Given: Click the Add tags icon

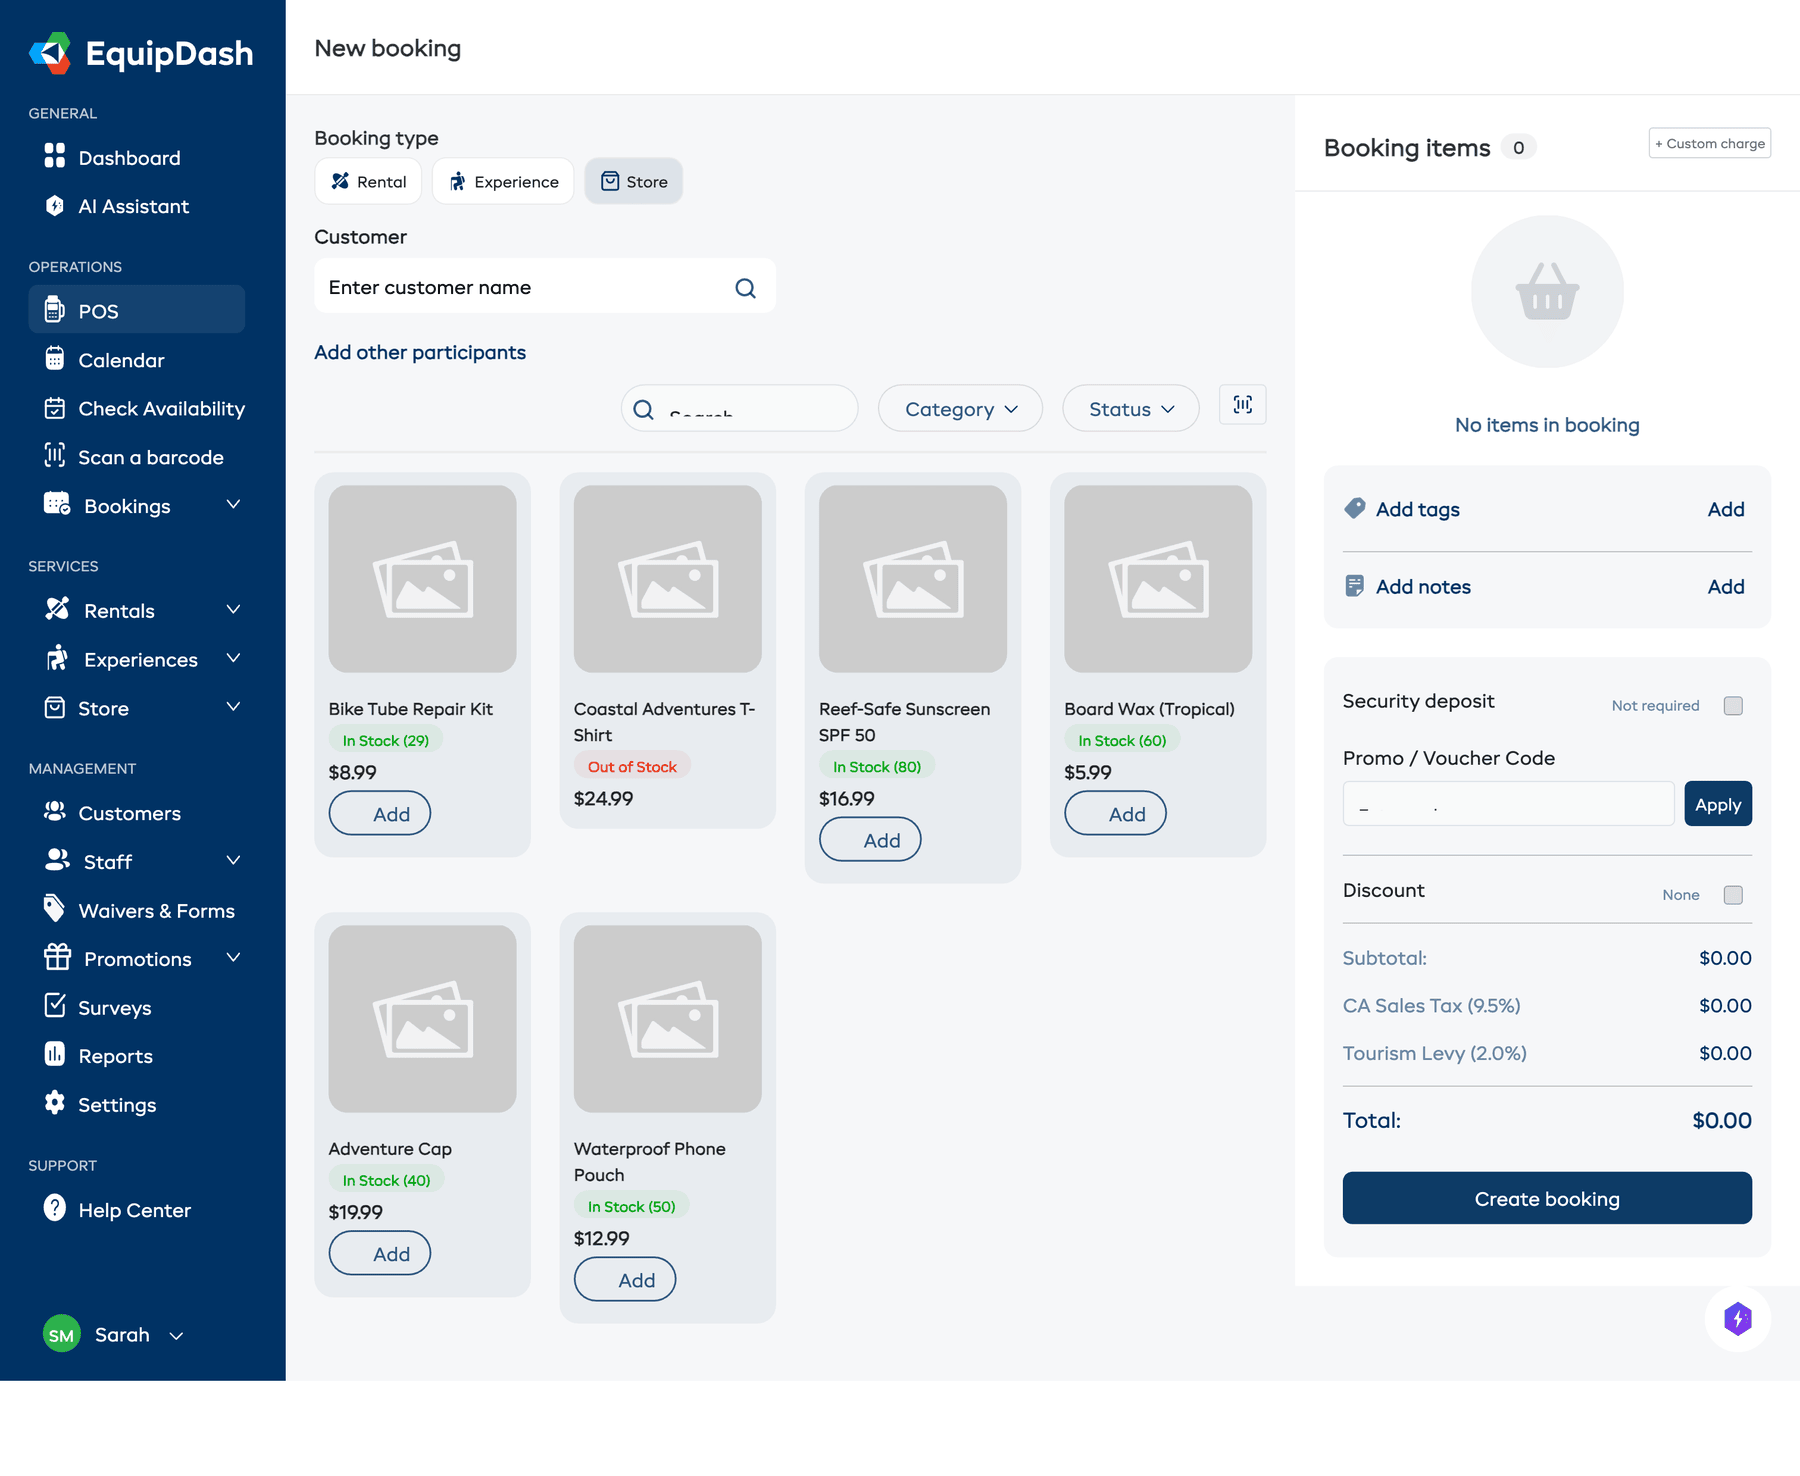Looking at the screenshot, I should tap(1354, 508).
